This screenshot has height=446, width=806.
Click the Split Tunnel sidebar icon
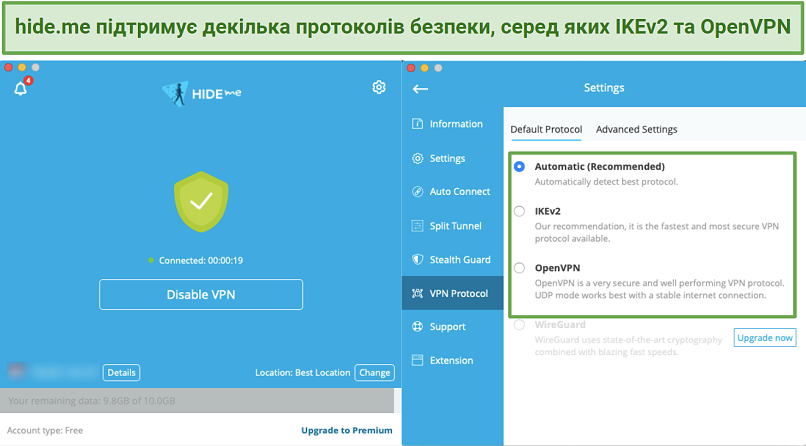pos(417,226)
